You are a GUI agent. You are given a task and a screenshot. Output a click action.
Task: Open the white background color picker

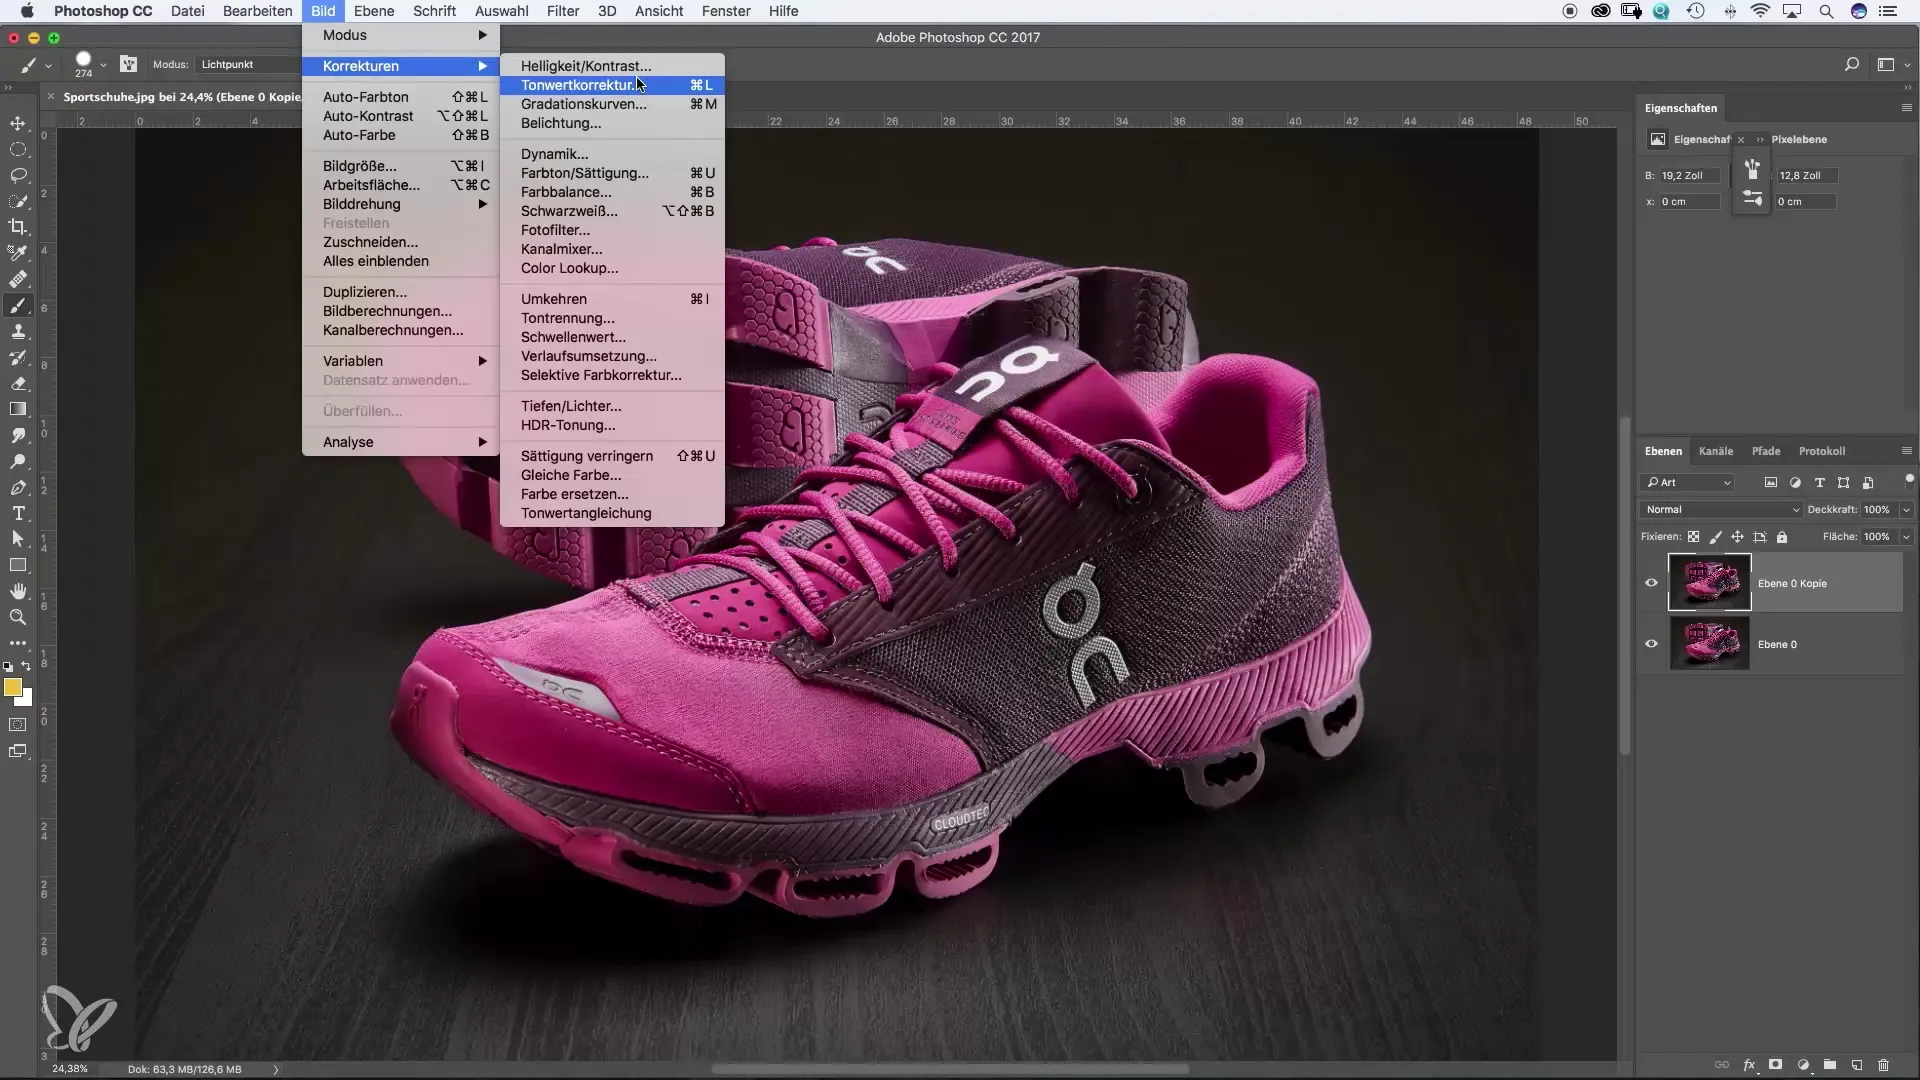coord(27,700)
